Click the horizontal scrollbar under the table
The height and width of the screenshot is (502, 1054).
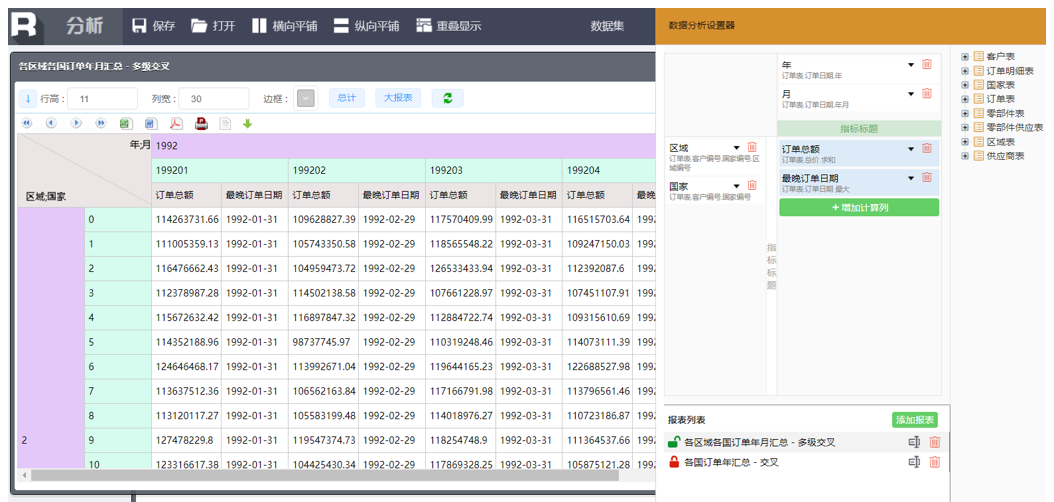(300, 475)
